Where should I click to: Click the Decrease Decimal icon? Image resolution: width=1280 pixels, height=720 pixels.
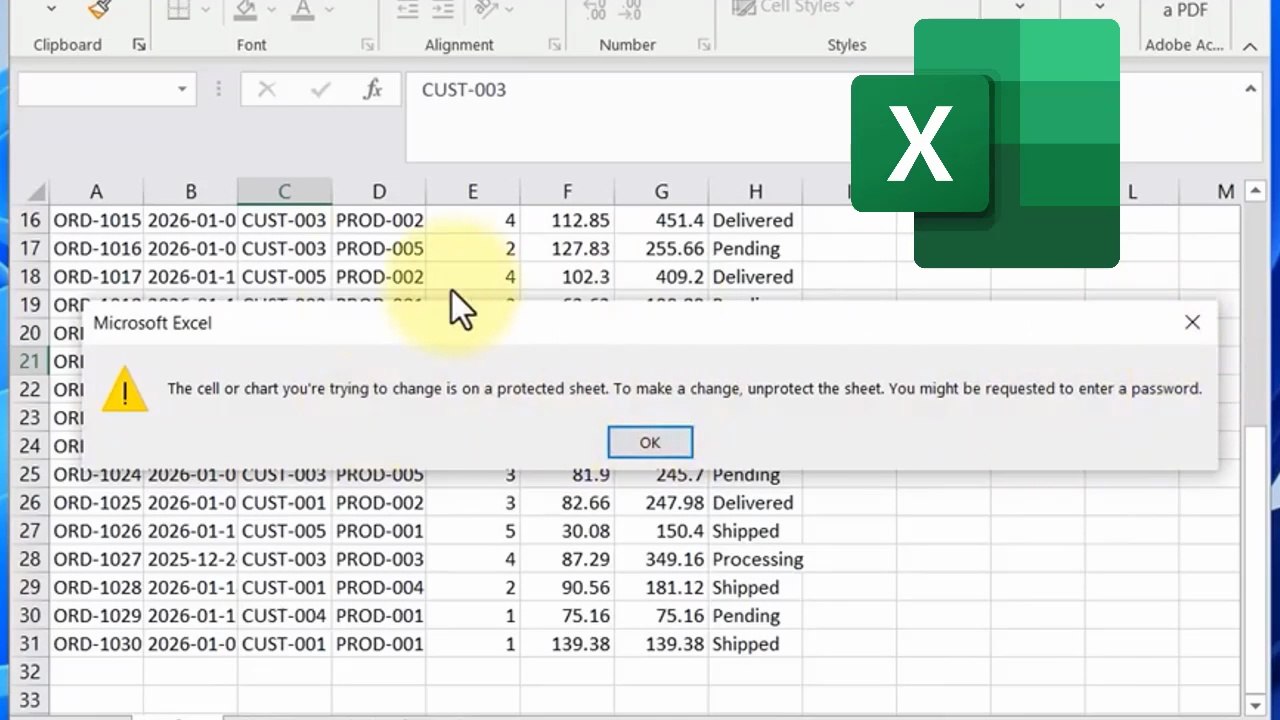[630, 10]
